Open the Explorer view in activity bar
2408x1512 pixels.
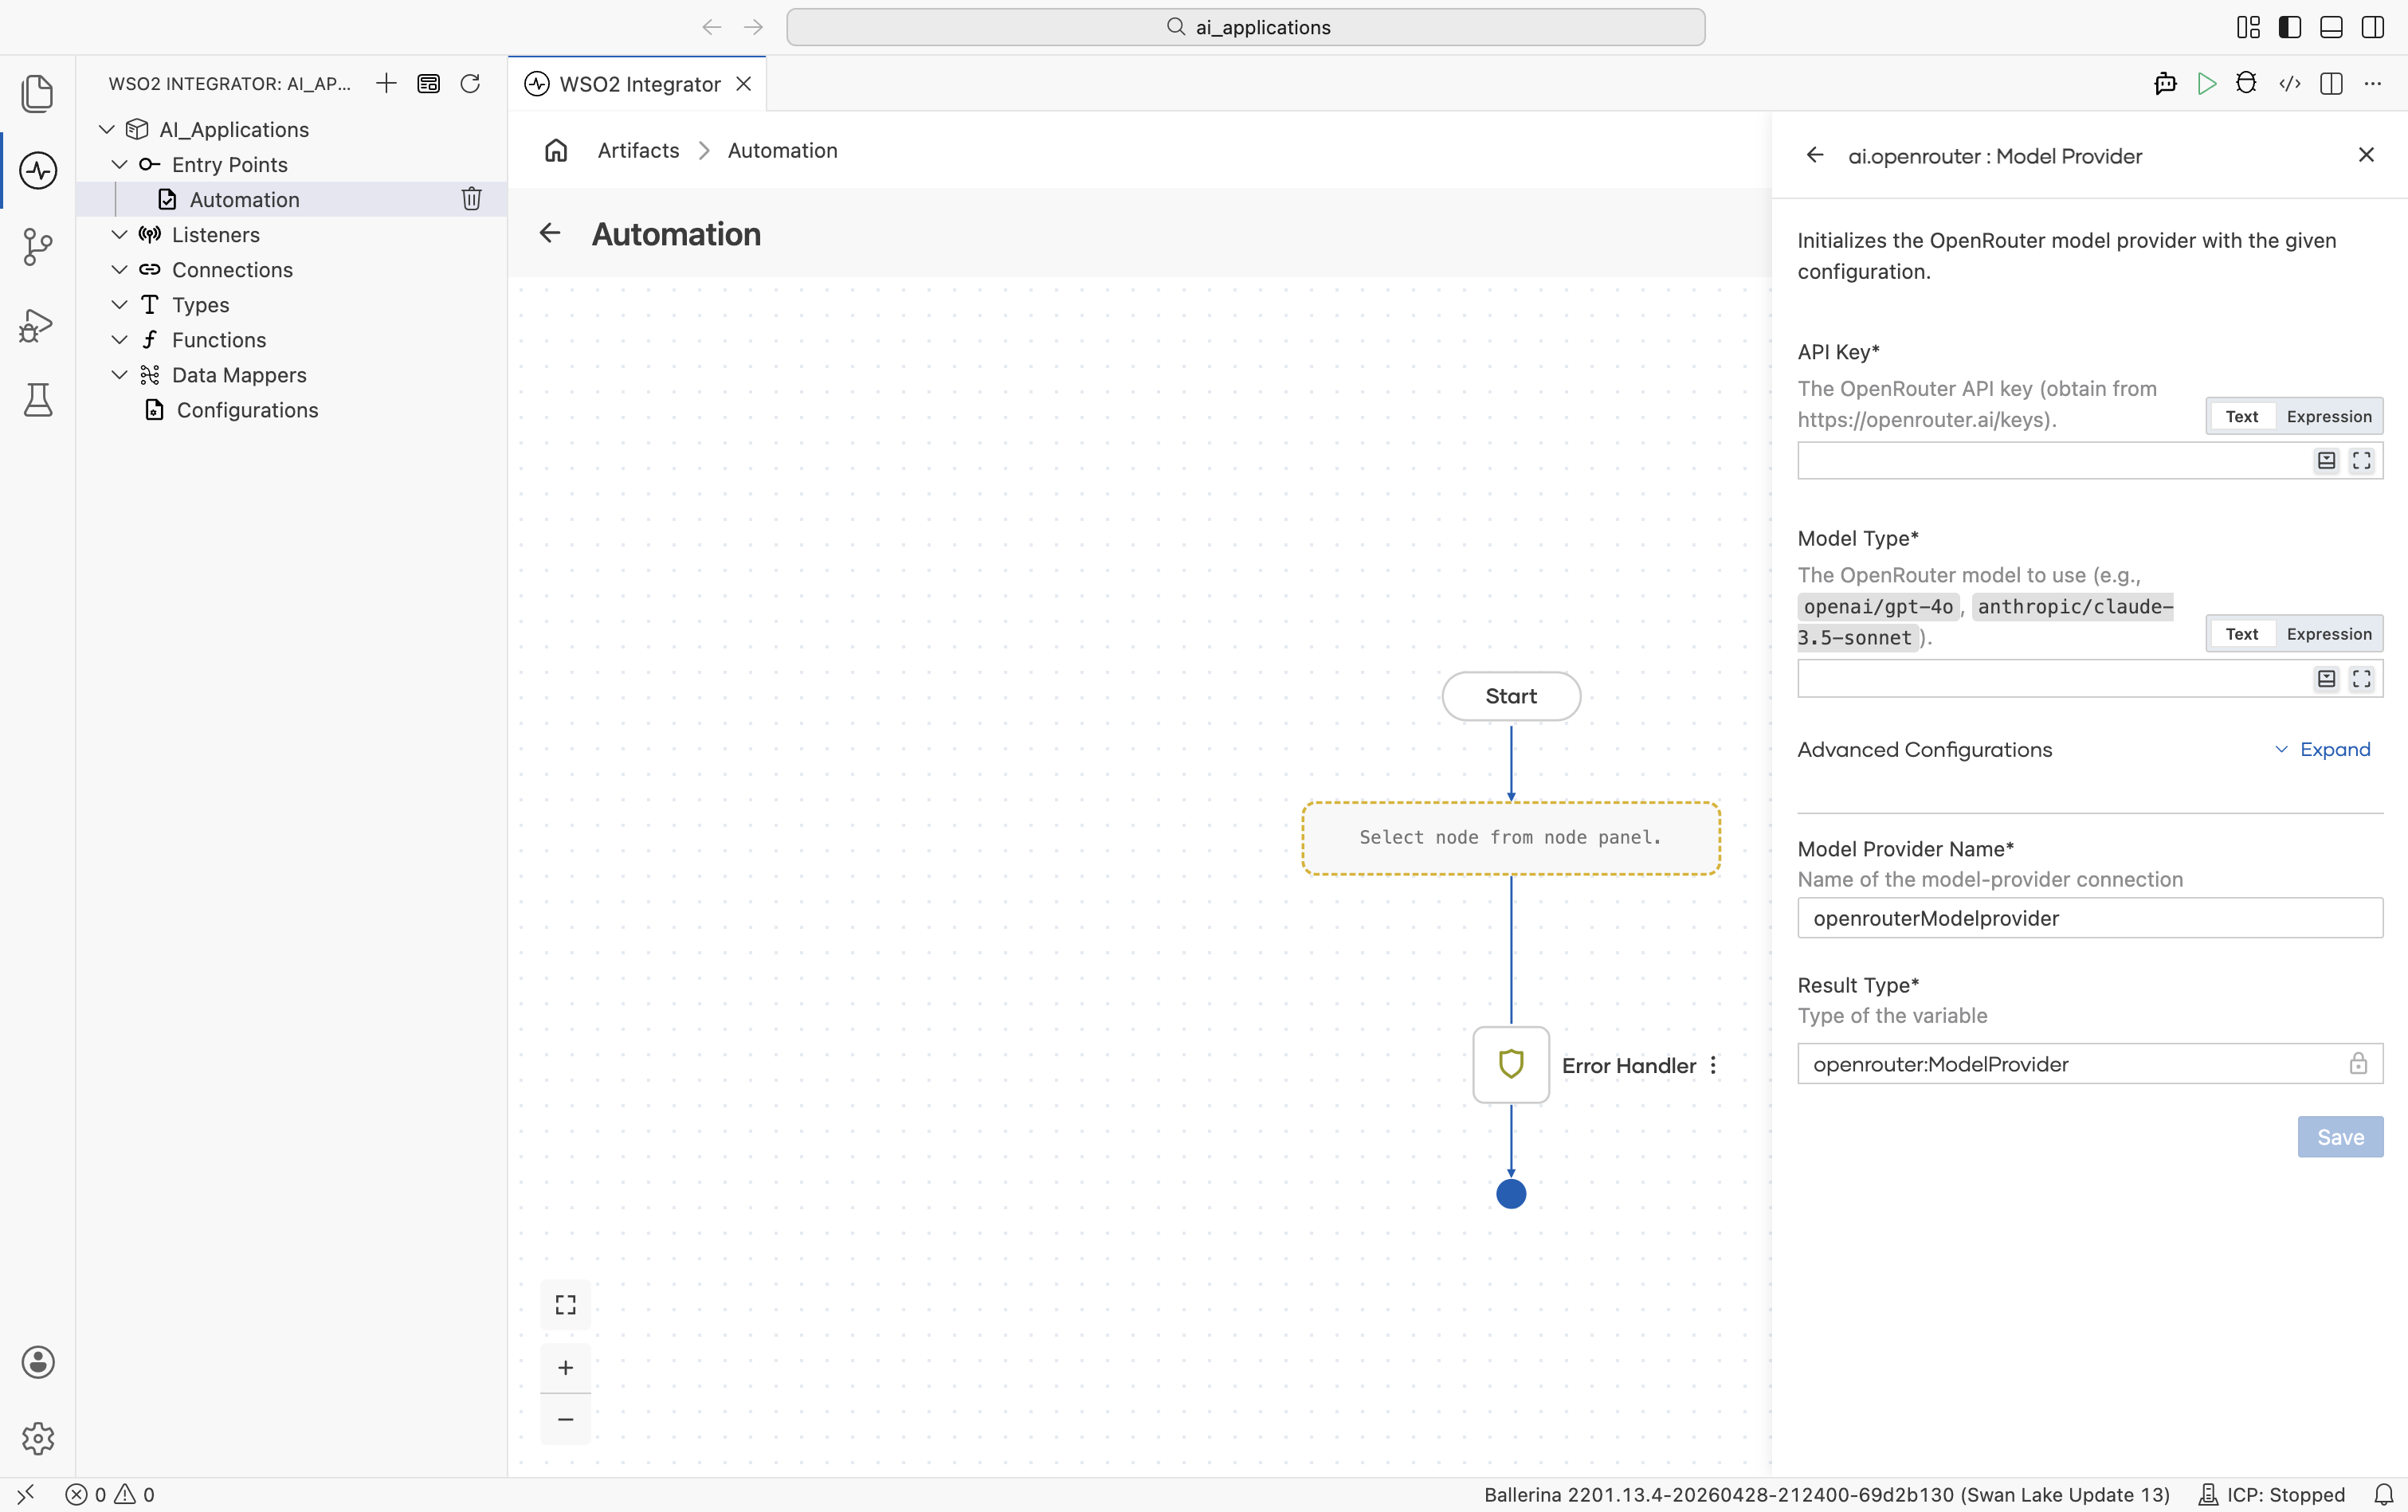tap(38, 93)
